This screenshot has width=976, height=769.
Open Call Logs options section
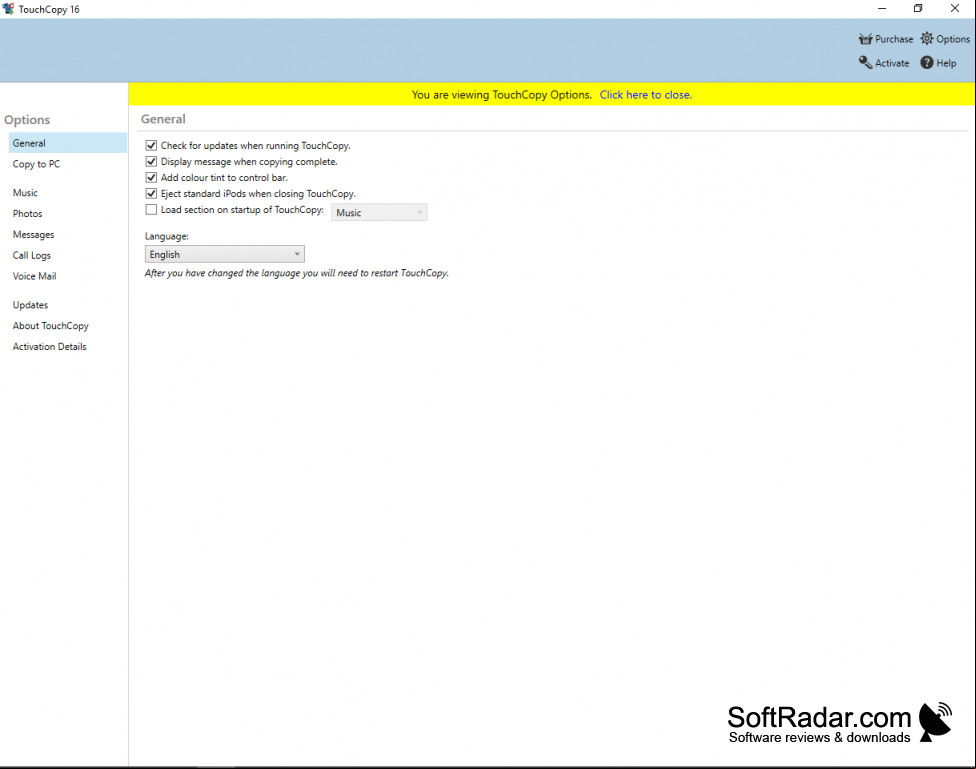click(32, 255)
